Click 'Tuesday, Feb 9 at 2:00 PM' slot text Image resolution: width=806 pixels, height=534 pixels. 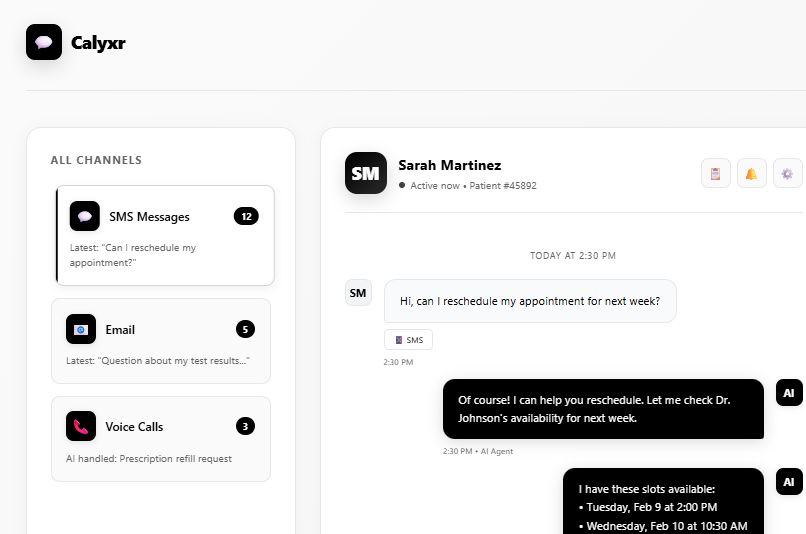click(x=648, y=507)
